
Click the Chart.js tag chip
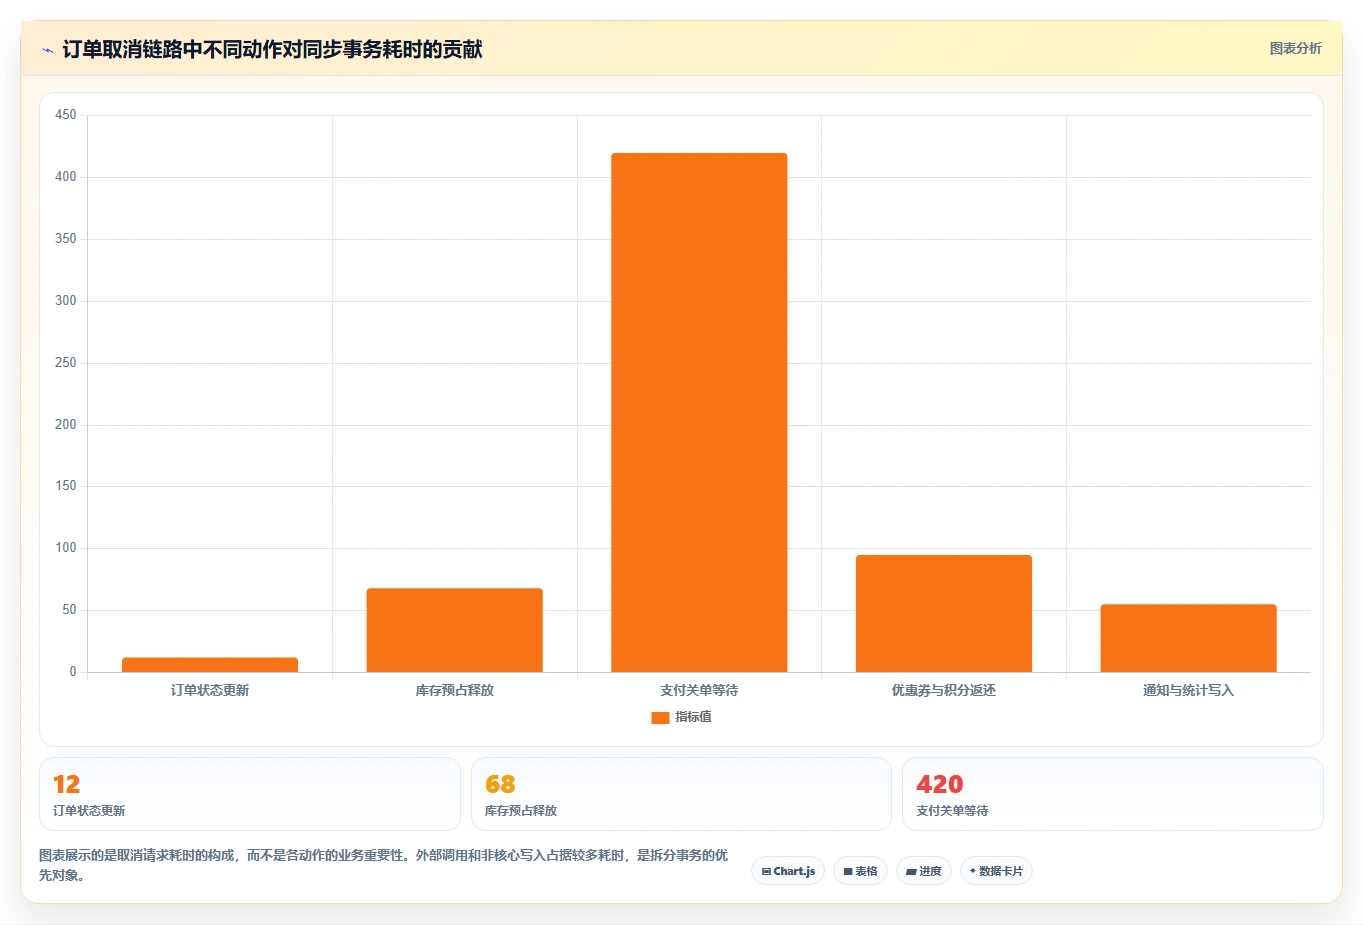pos(788,871)
